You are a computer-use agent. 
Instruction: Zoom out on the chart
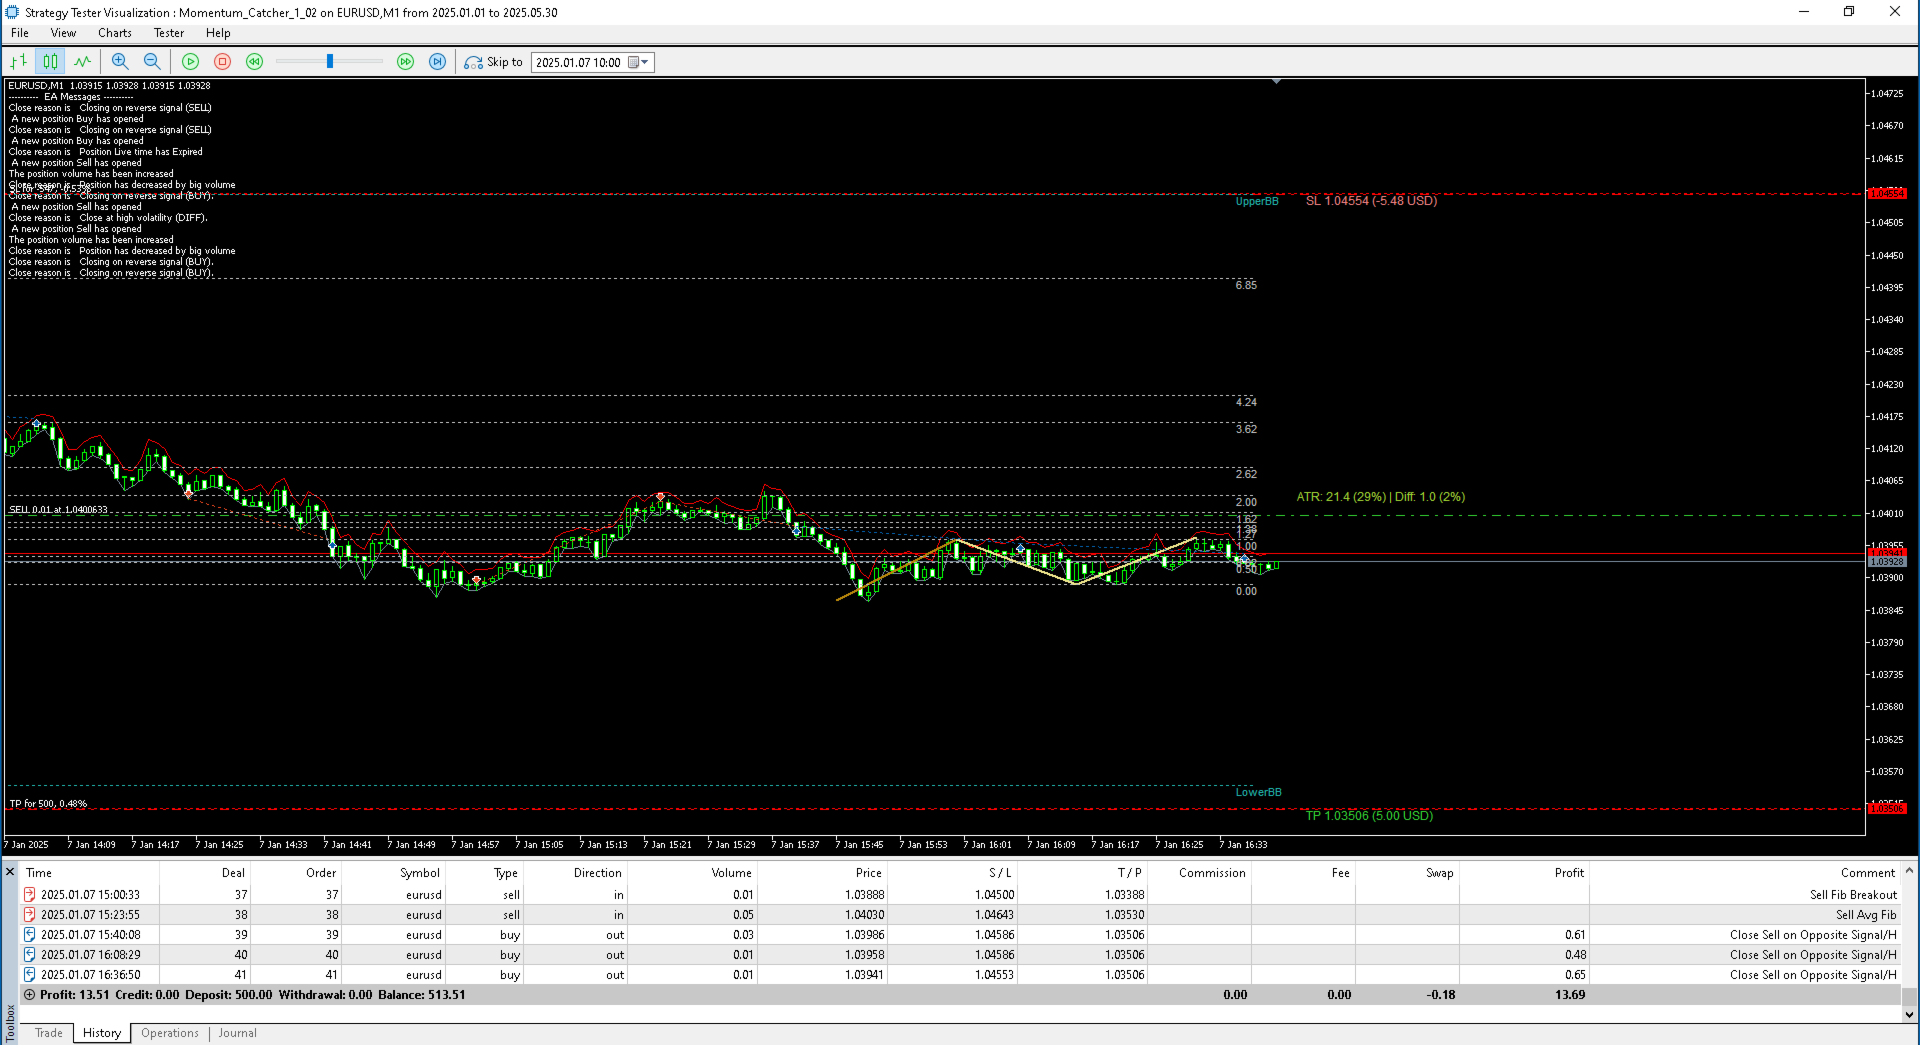[152, 61]
